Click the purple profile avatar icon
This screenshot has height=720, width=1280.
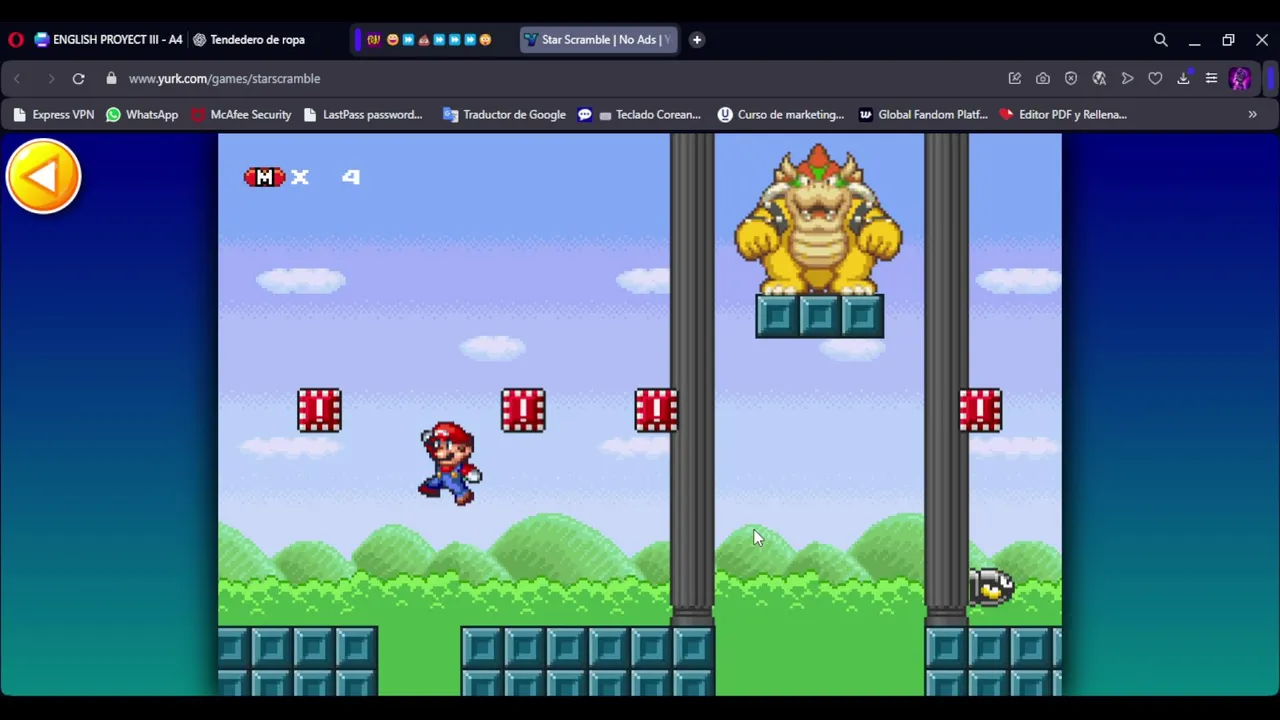pos(1240,78)
